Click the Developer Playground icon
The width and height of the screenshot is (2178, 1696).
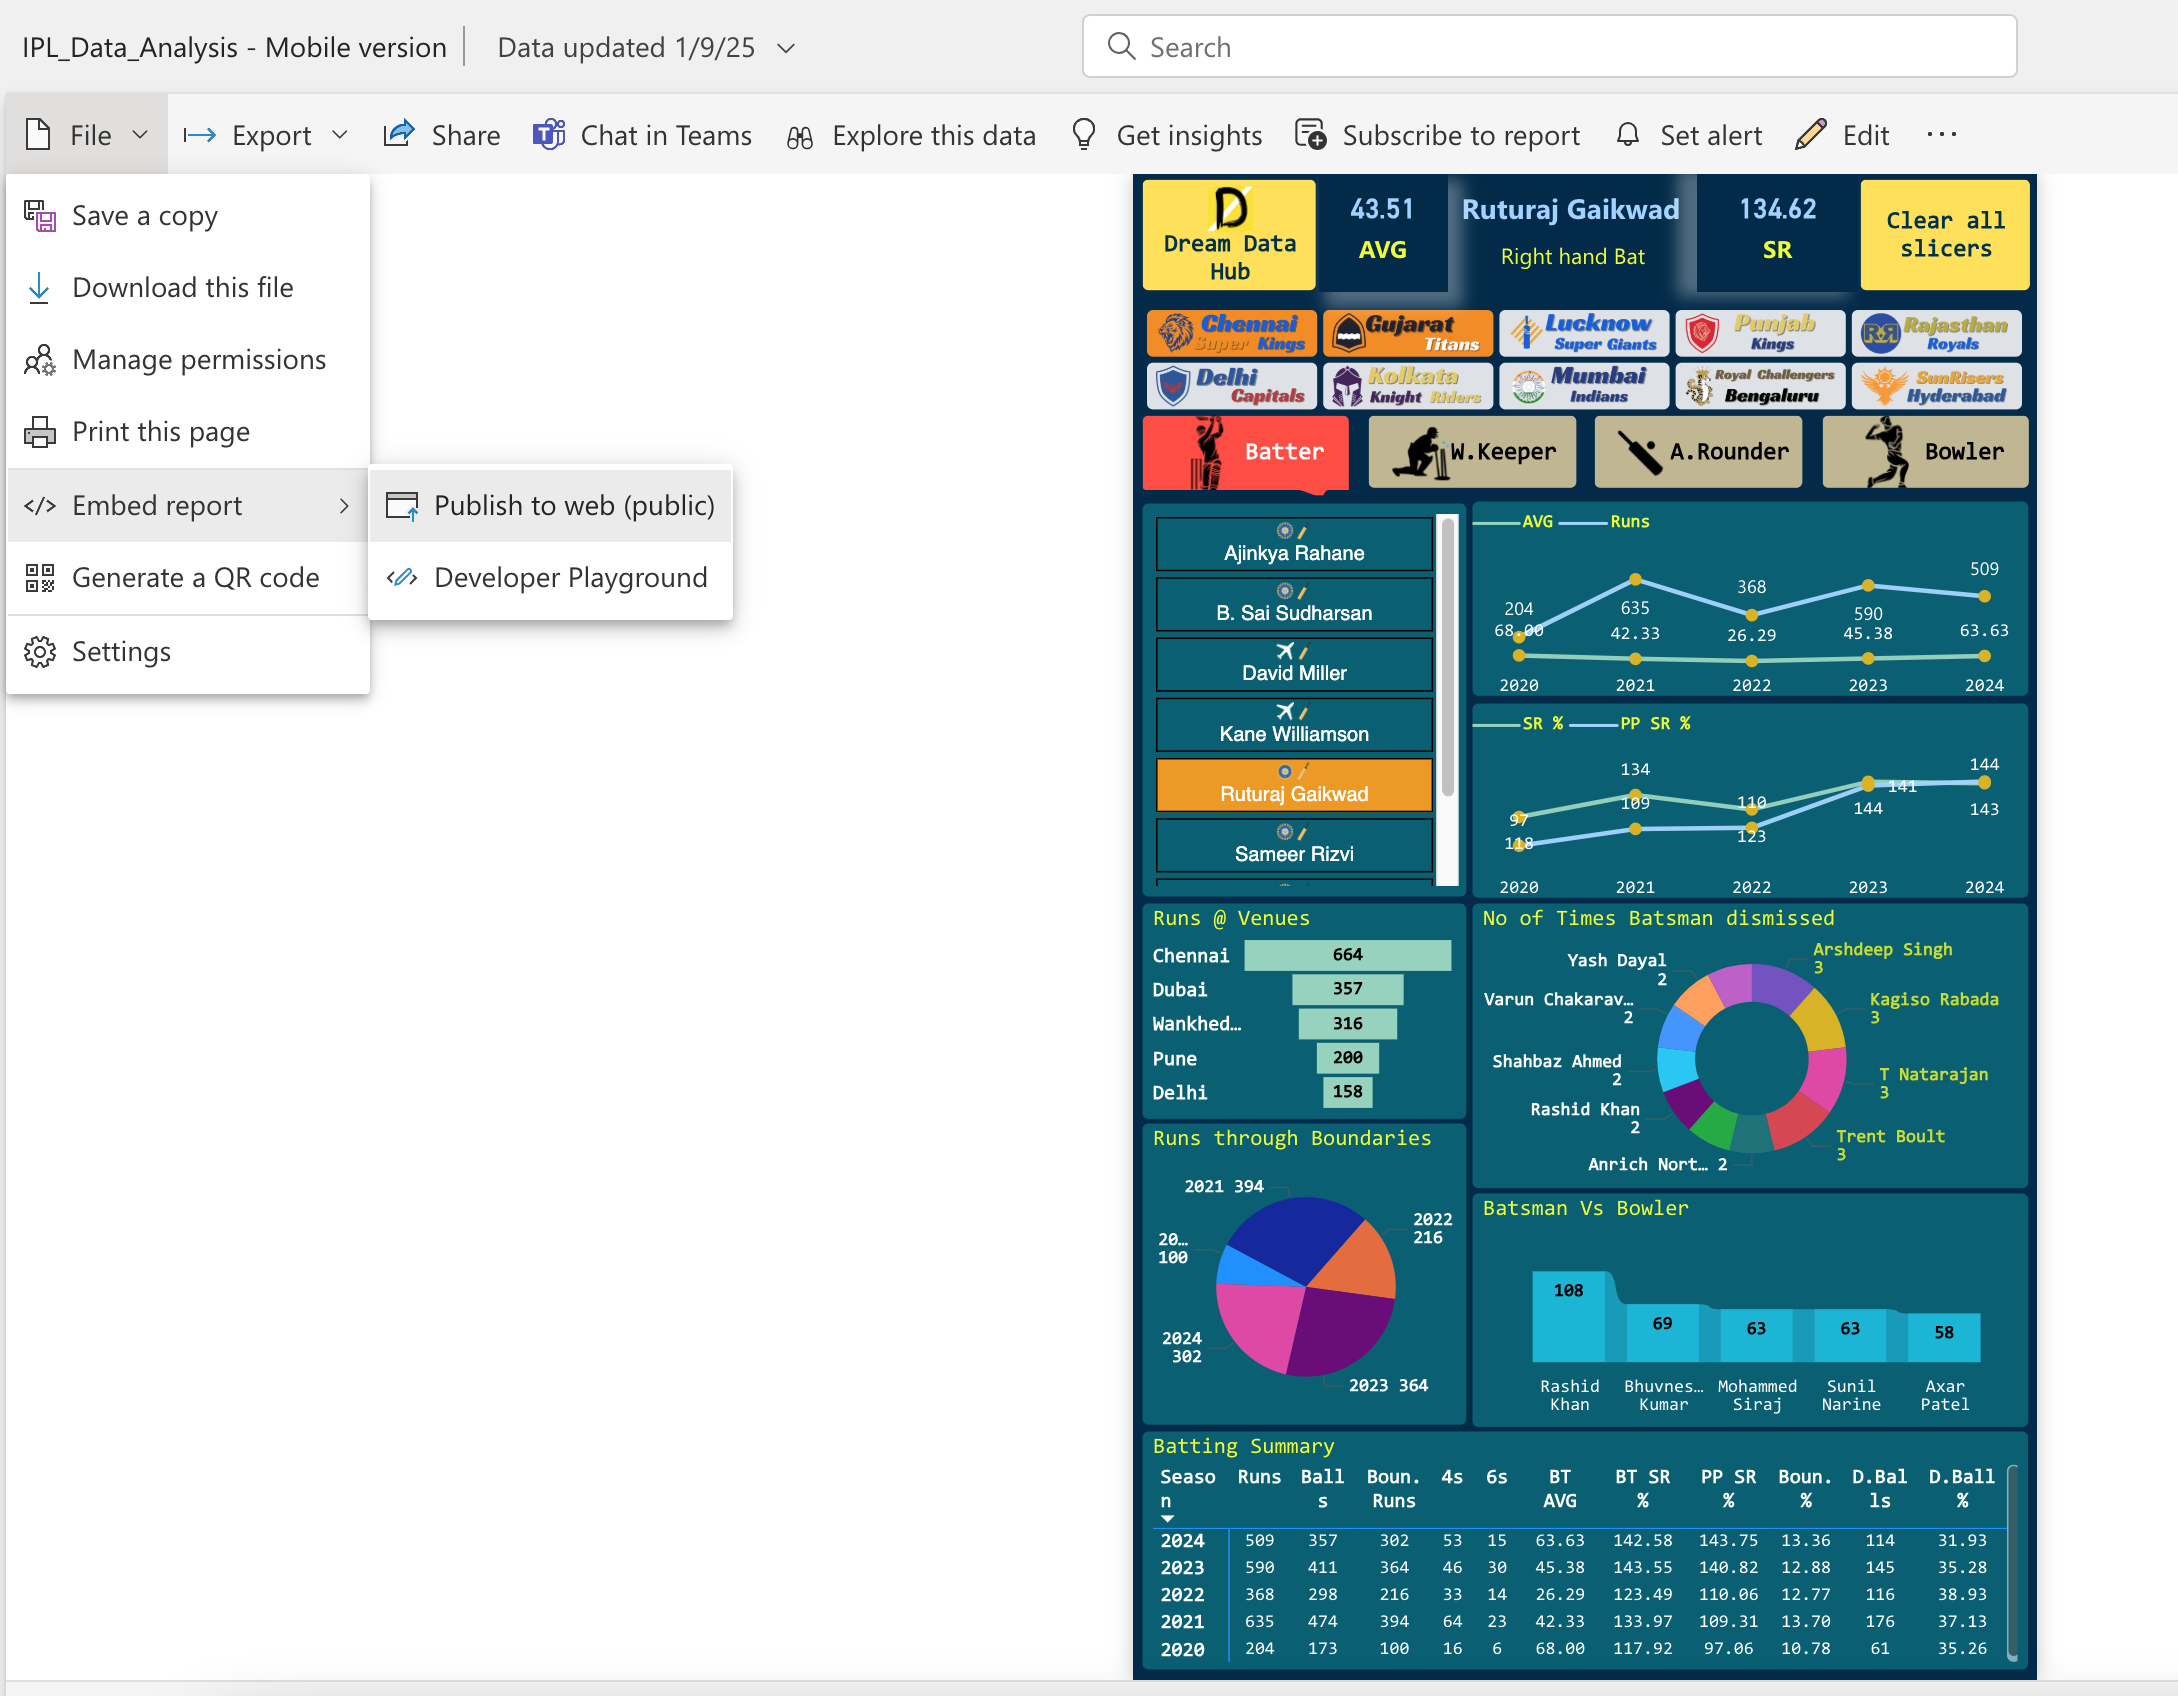click(402, 578)
